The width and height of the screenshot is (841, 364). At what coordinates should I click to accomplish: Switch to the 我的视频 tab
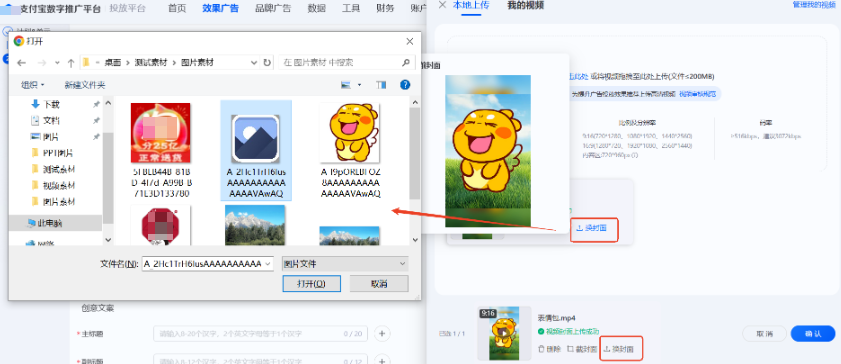click(526, 5)
